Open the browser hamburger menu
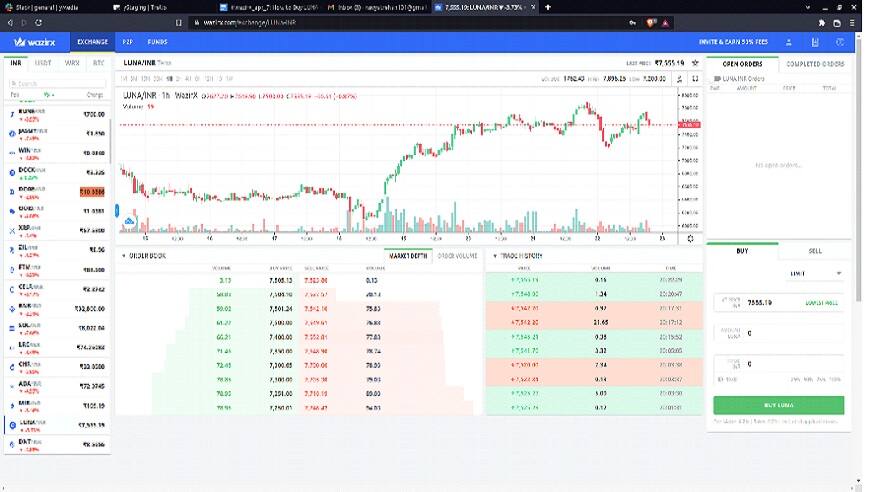875x492 pixels. [852, 23]
